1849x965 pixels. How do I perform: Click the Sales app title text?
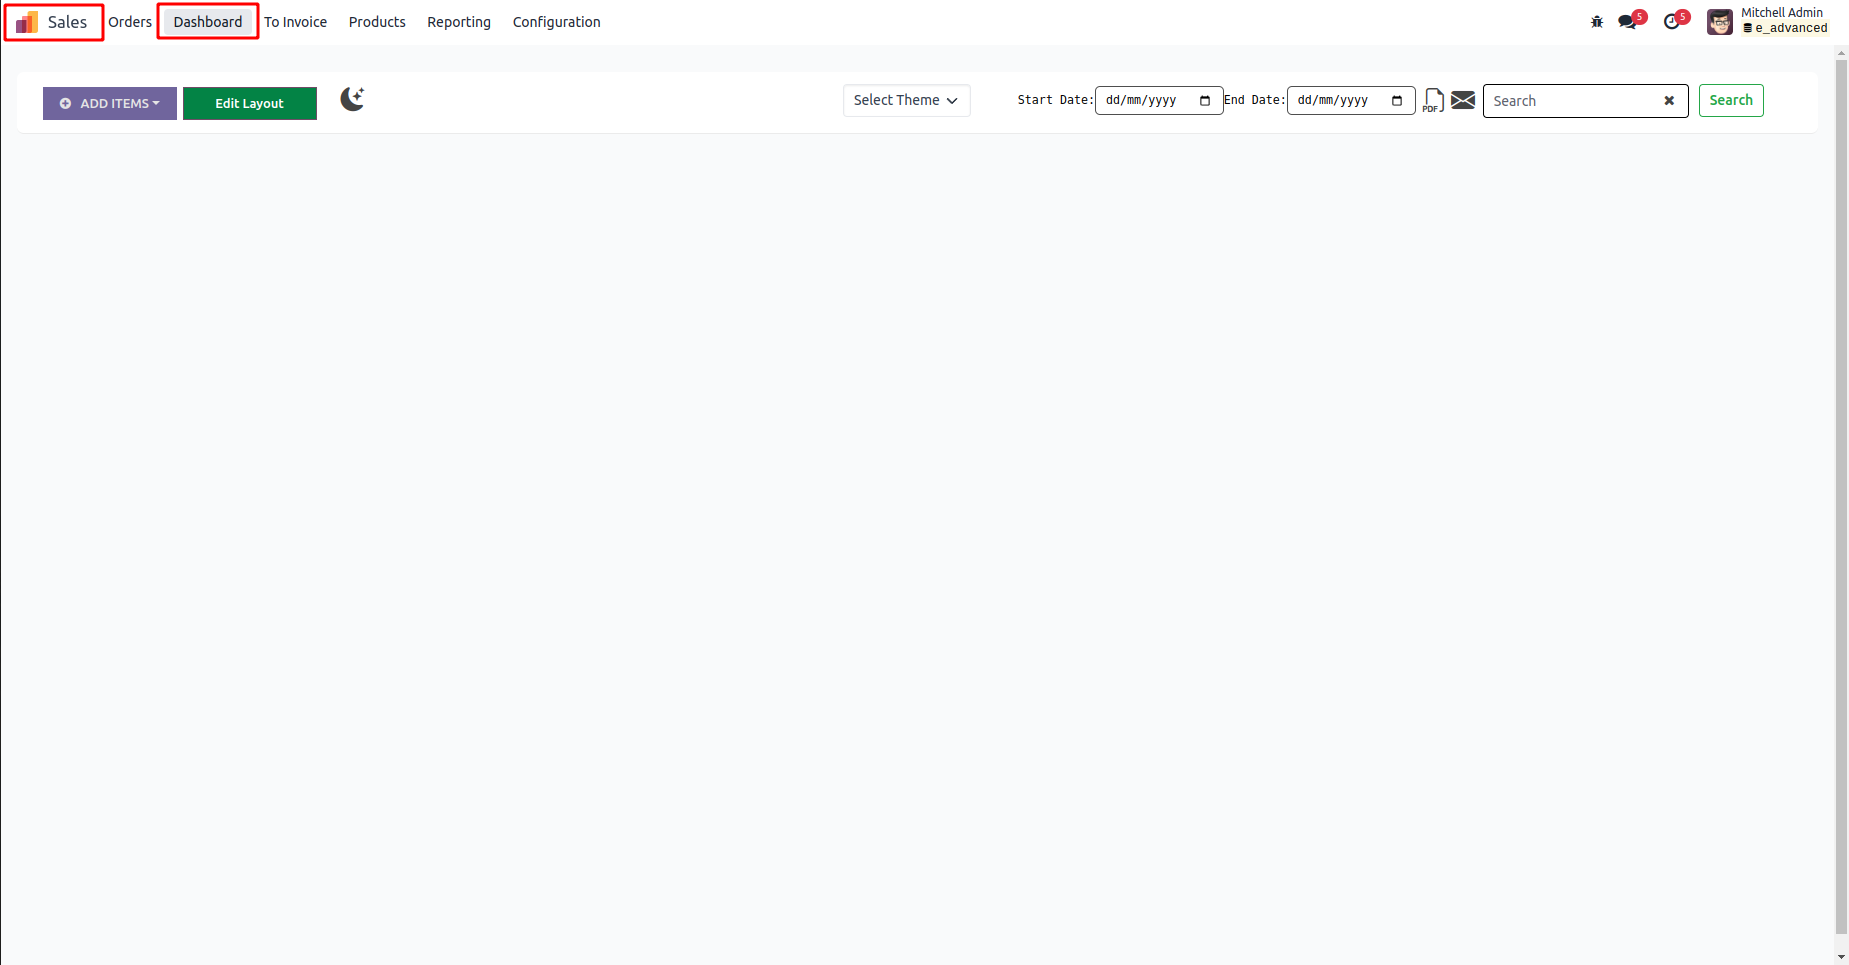[67, 22]
